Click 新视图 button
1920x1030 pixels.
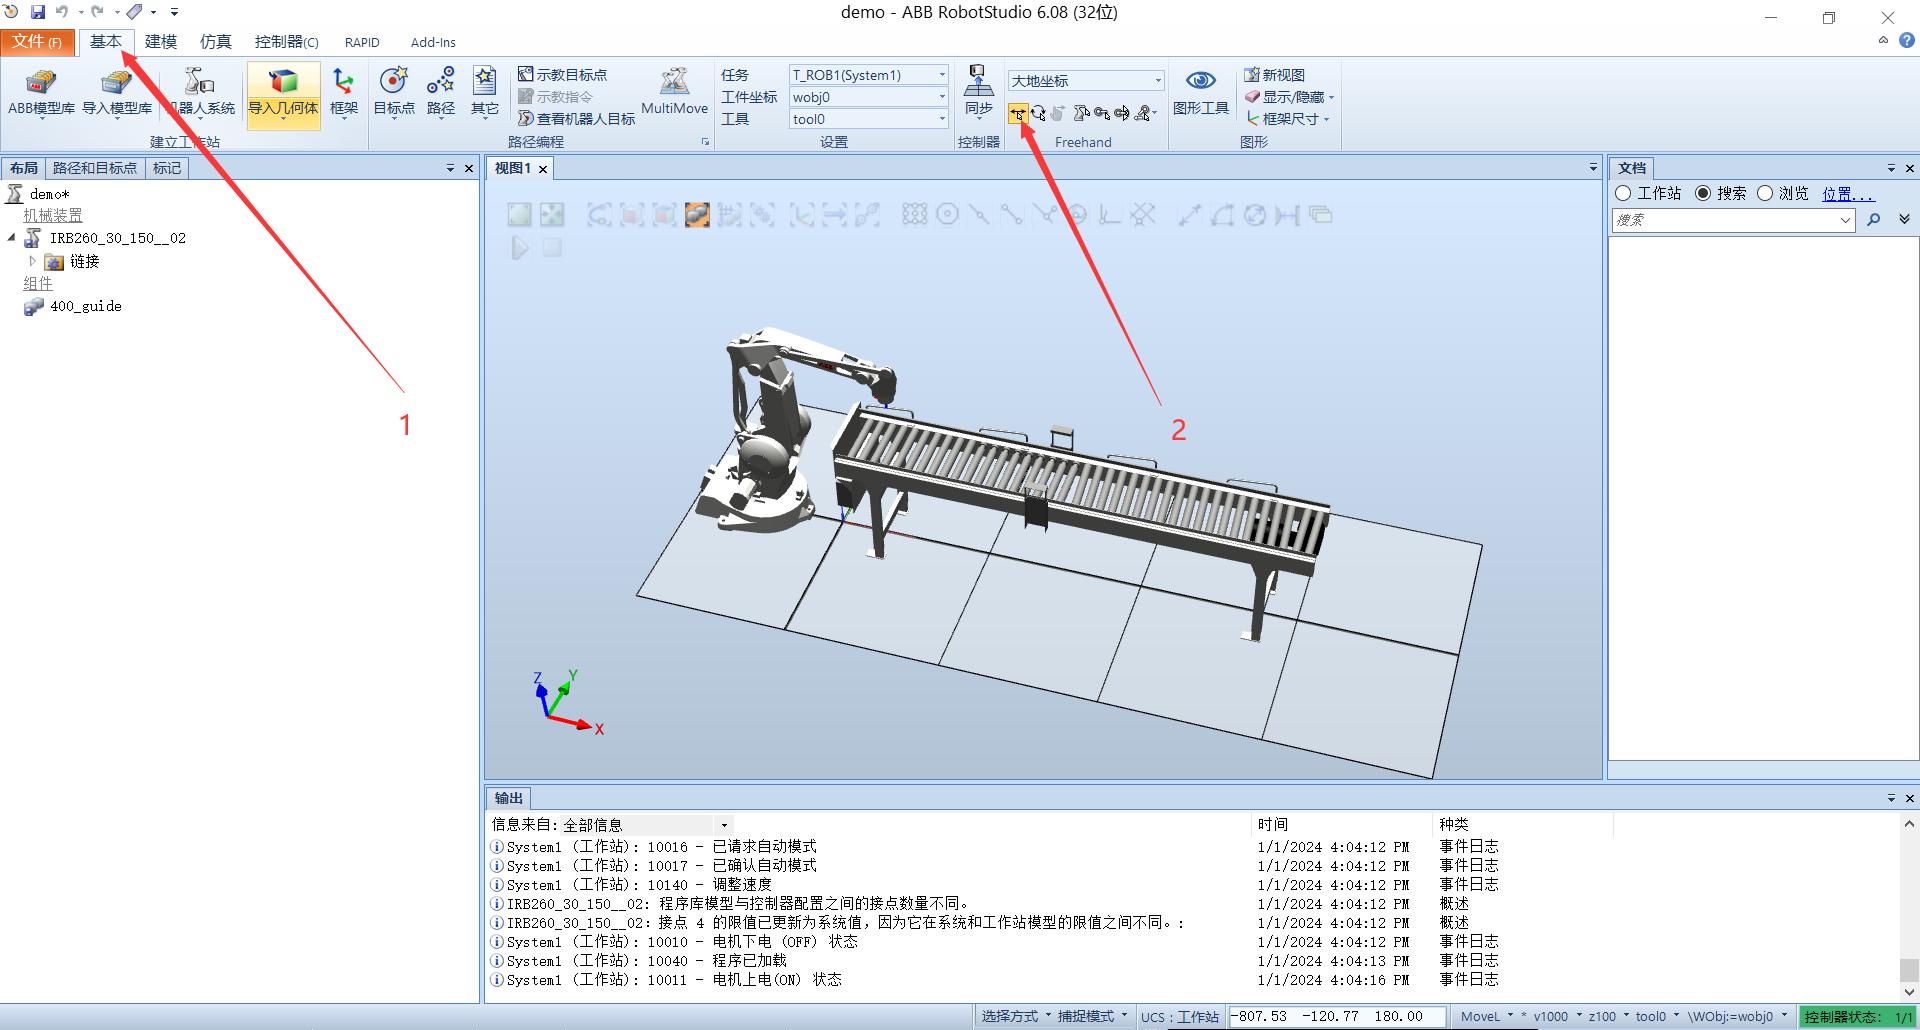click(1274, 75)
